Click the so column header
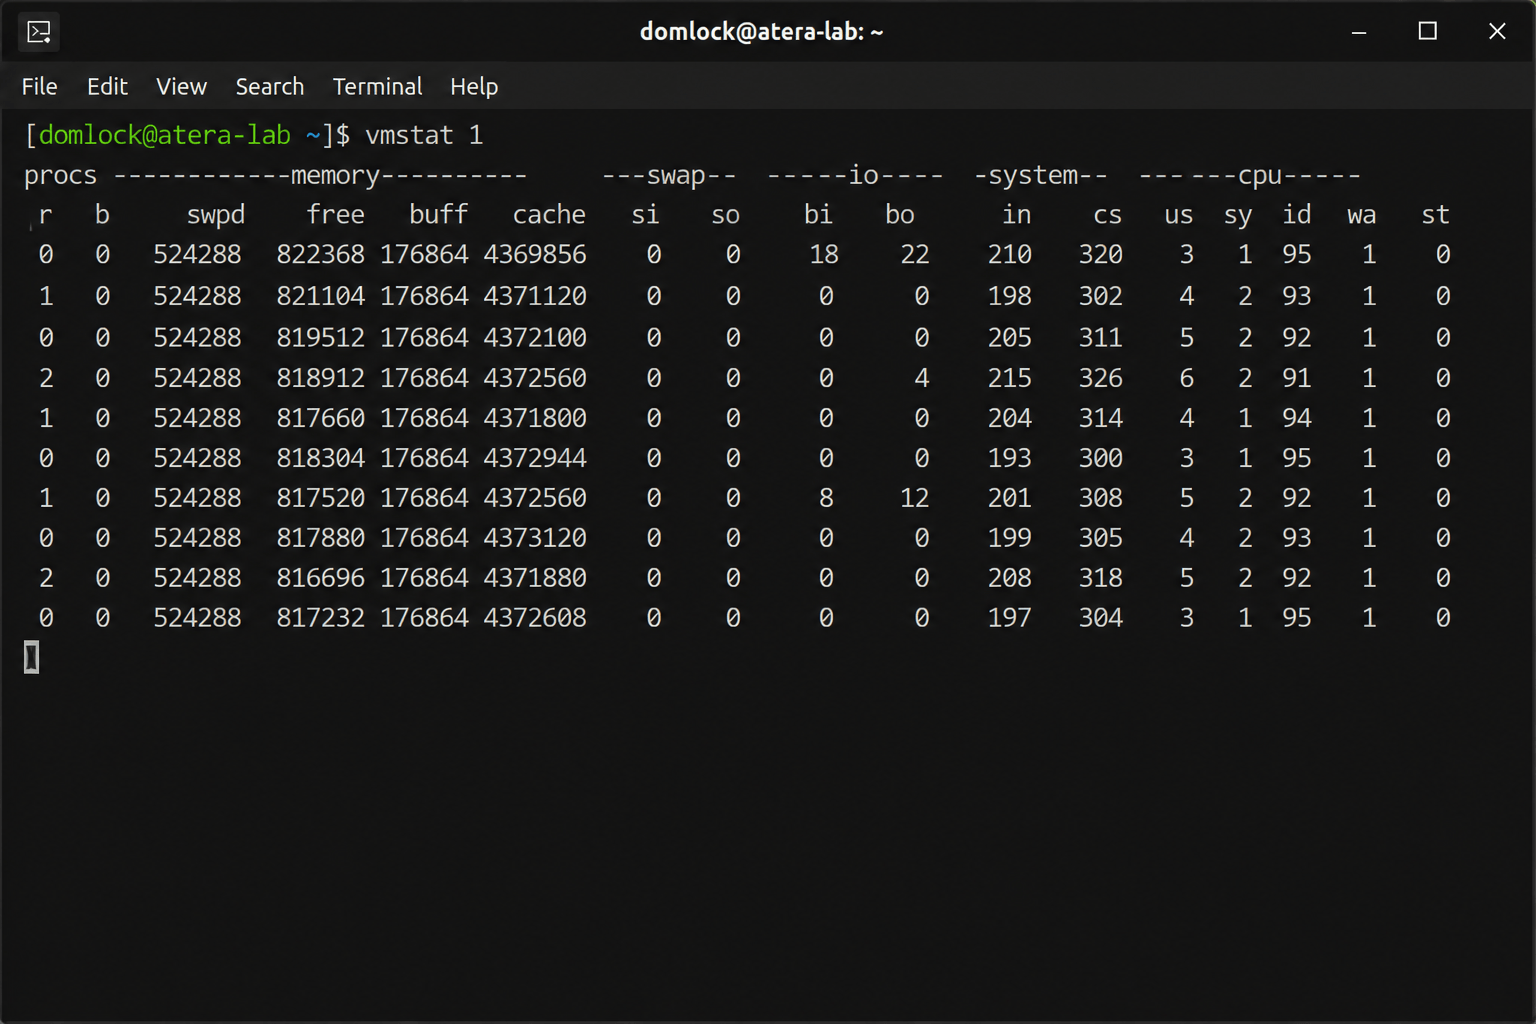This screenshot has height=1024, width=1536. (x=725, y=215)
